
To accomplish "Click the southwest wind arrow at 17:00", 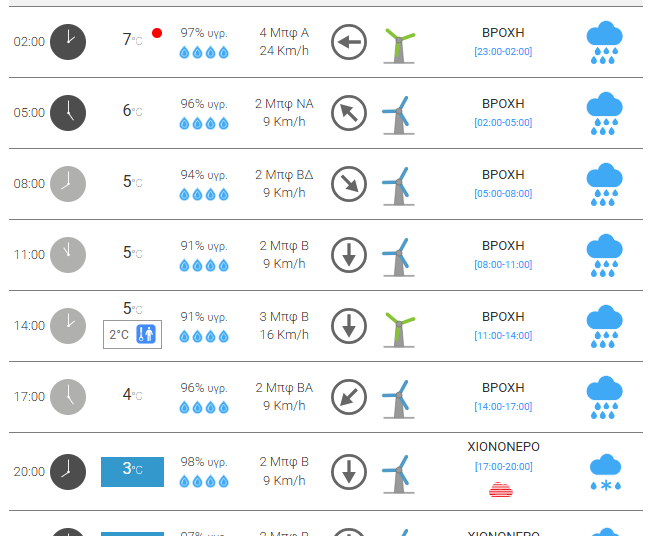I will (x=349, y=397).
